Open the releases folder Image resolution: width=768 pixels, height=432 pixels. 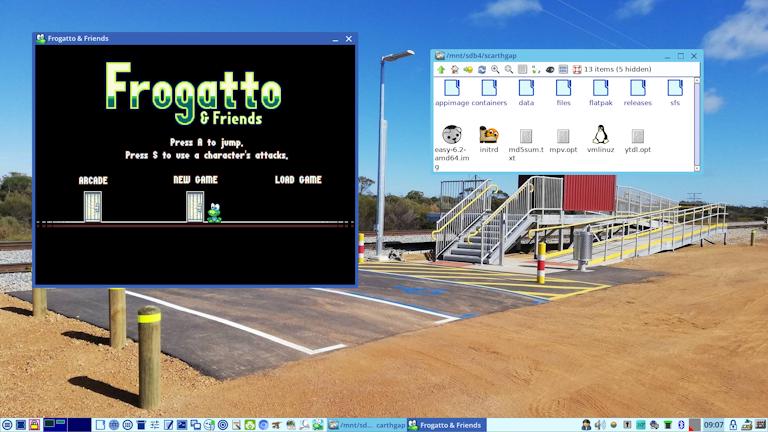pyautogui.click(x=638, y=93)
